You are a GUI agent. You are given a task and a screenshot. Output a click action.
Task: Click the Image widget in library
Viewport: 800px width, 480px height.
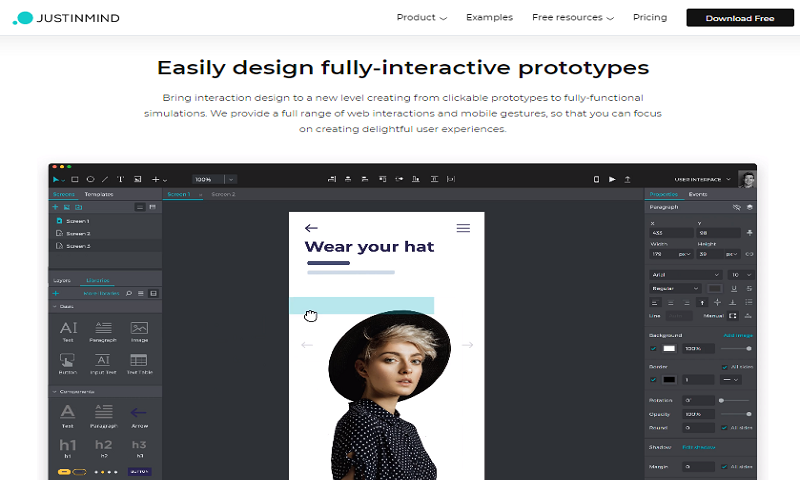click(x=139, y=331)
